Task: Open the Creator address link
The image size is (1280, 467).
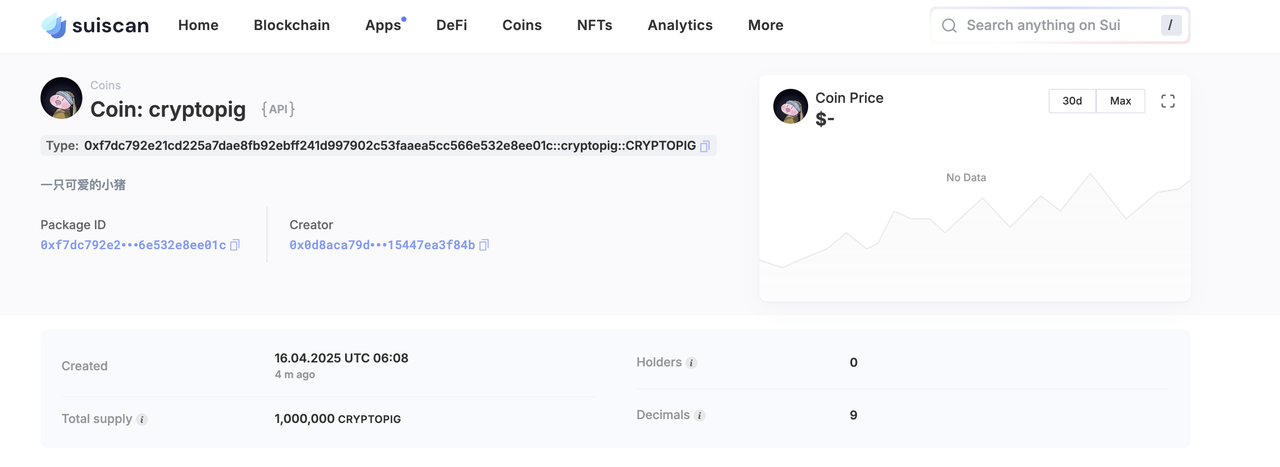Action: tap(382, 245)
